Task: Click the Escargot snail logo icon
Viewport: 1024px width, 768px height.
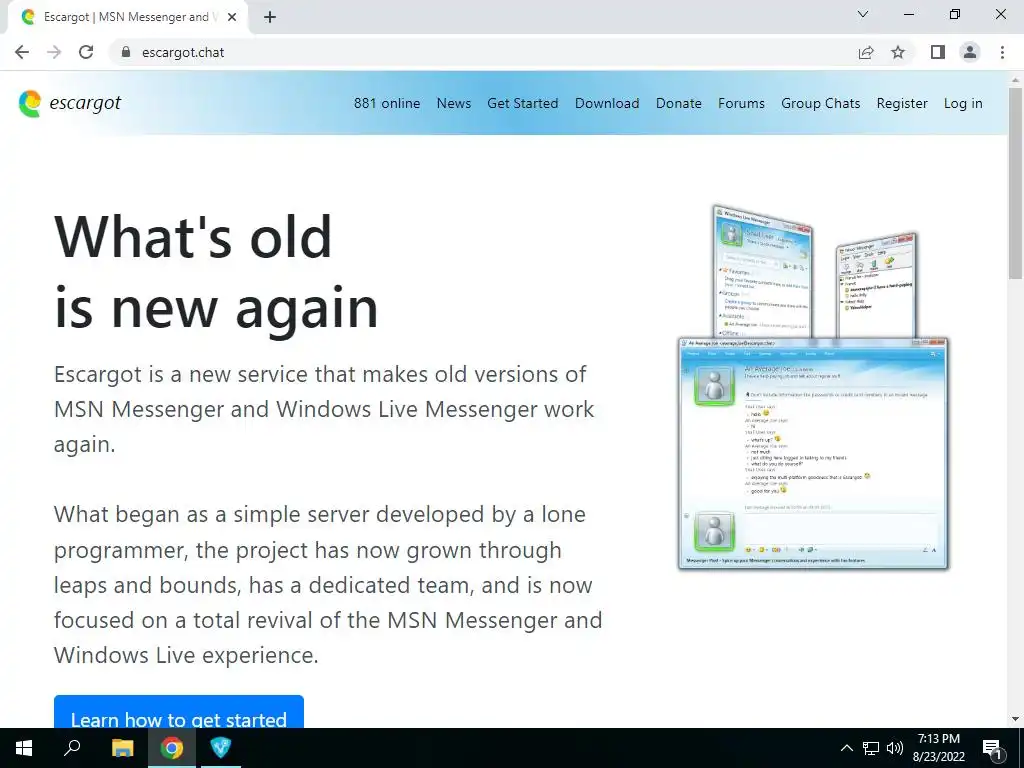Action: [30, 104]
